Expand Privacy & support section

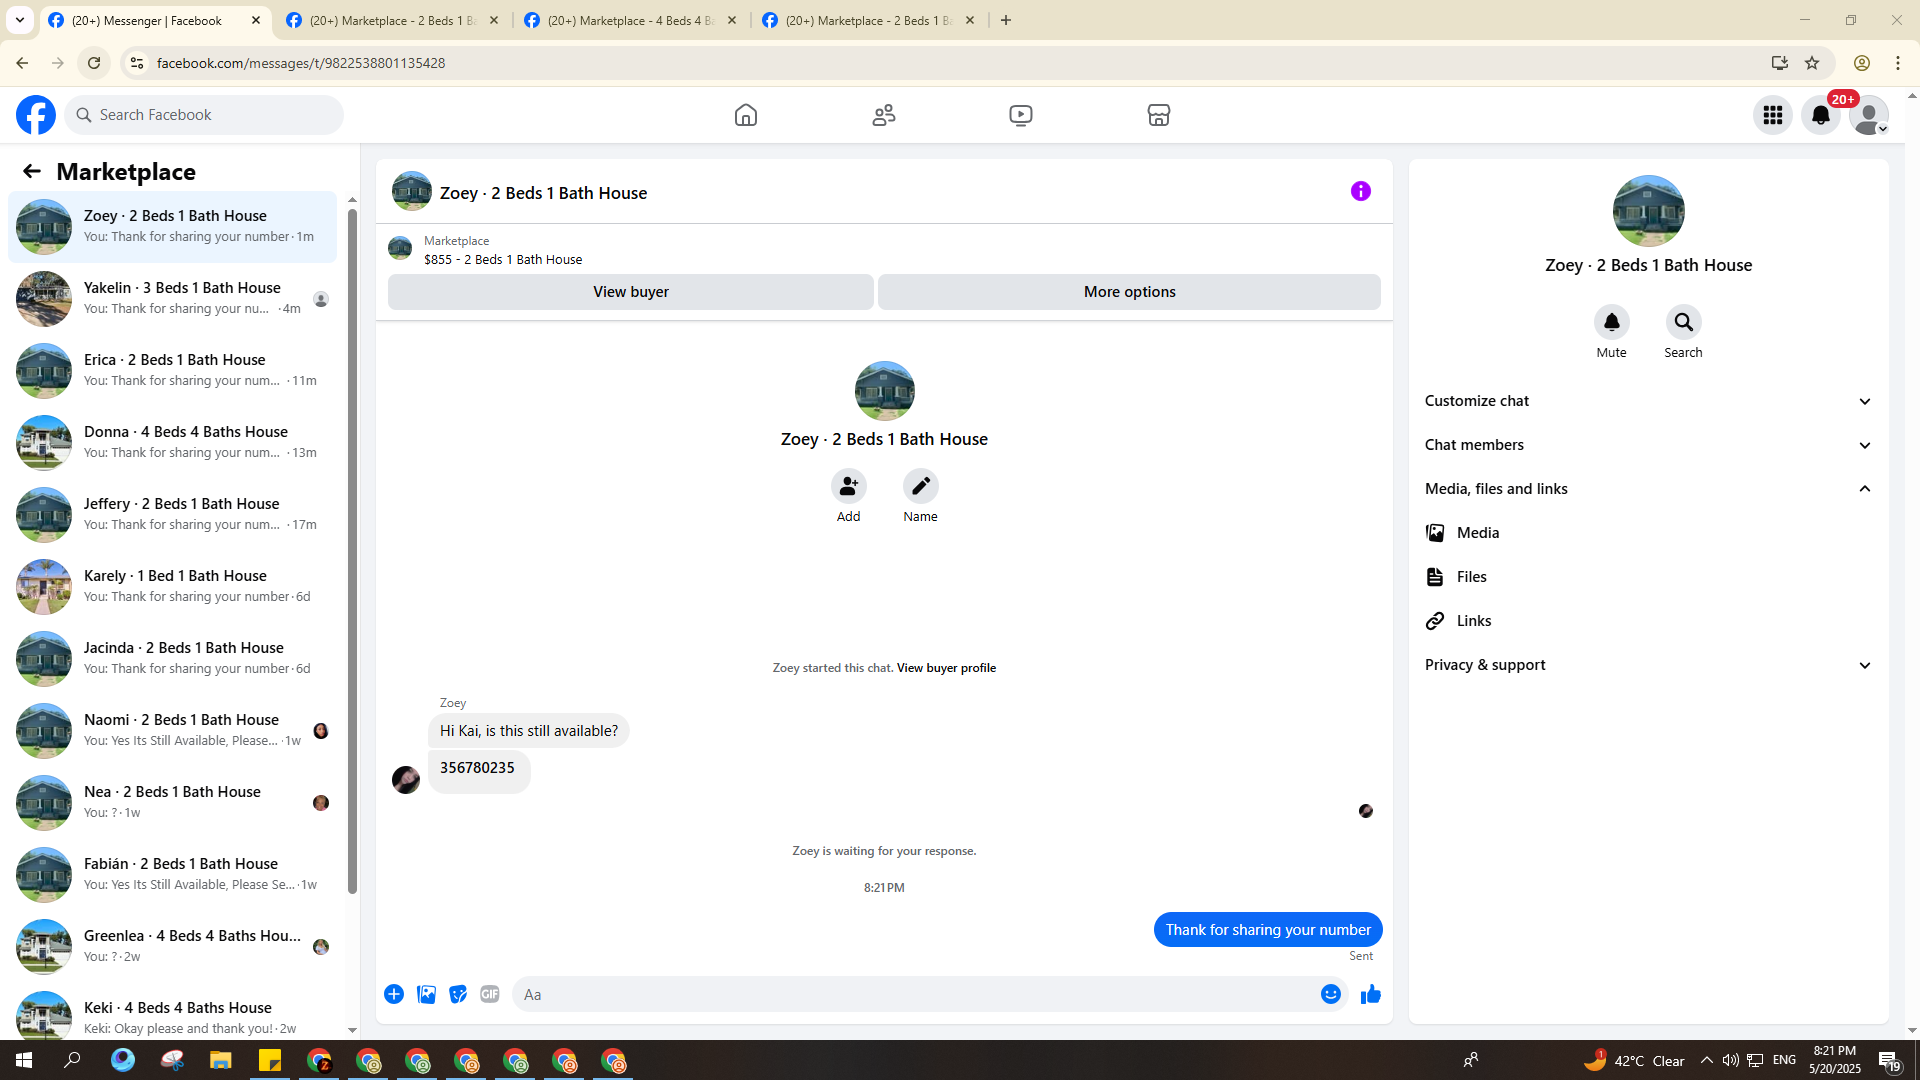1648,665
